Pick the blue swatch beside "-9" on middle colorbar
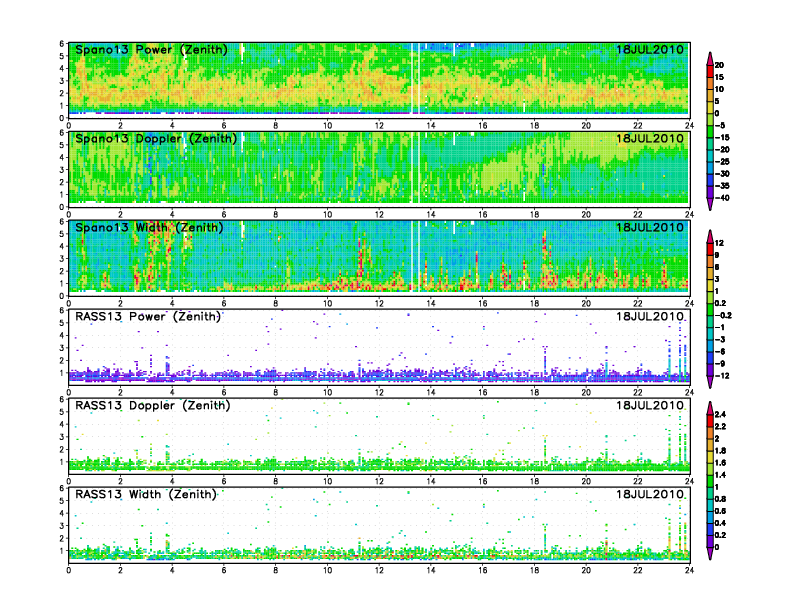This screenshot has width=792, height=612. (710, 358)
